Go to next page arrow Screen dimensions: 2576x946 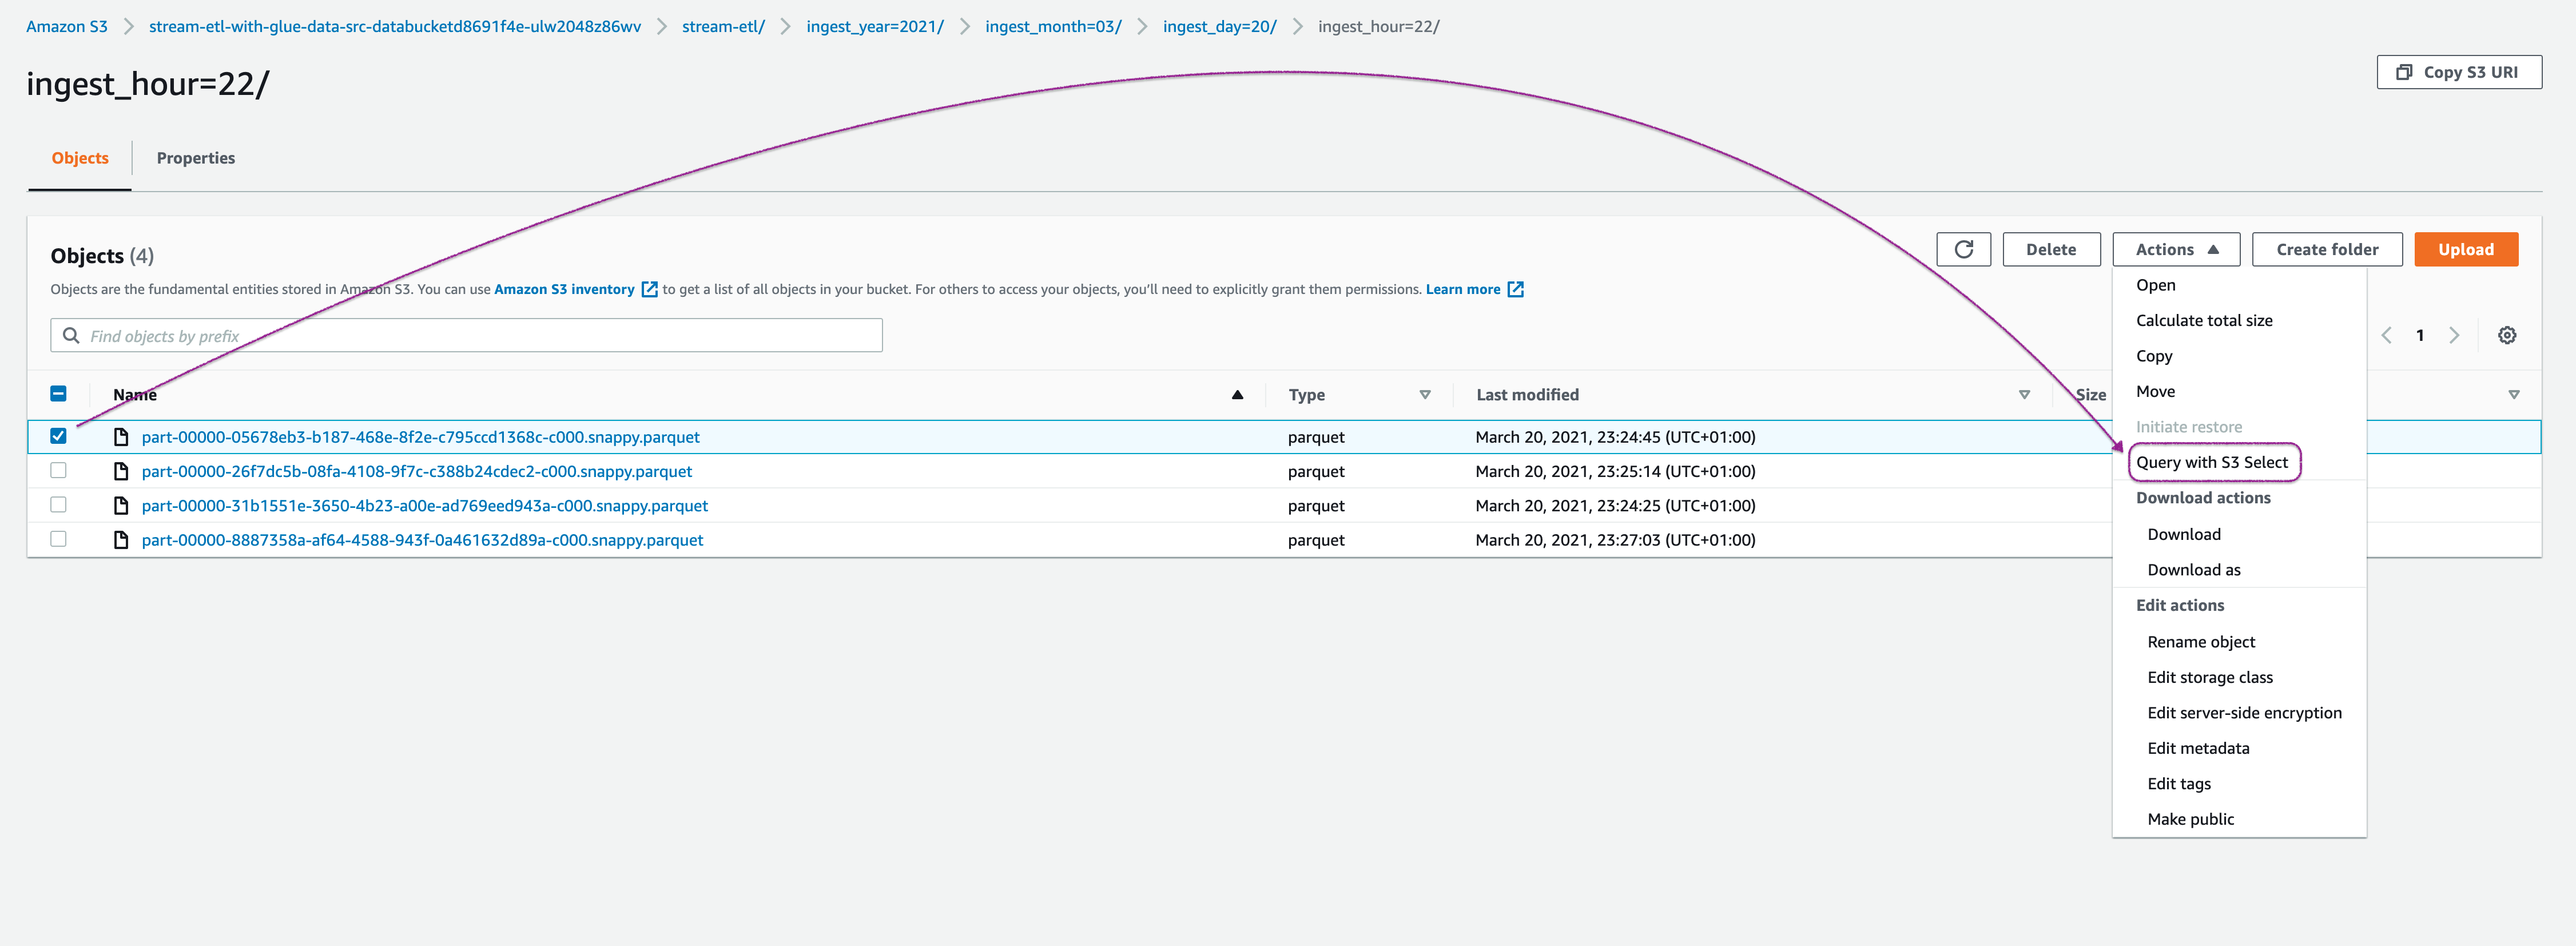(2453, 336)
